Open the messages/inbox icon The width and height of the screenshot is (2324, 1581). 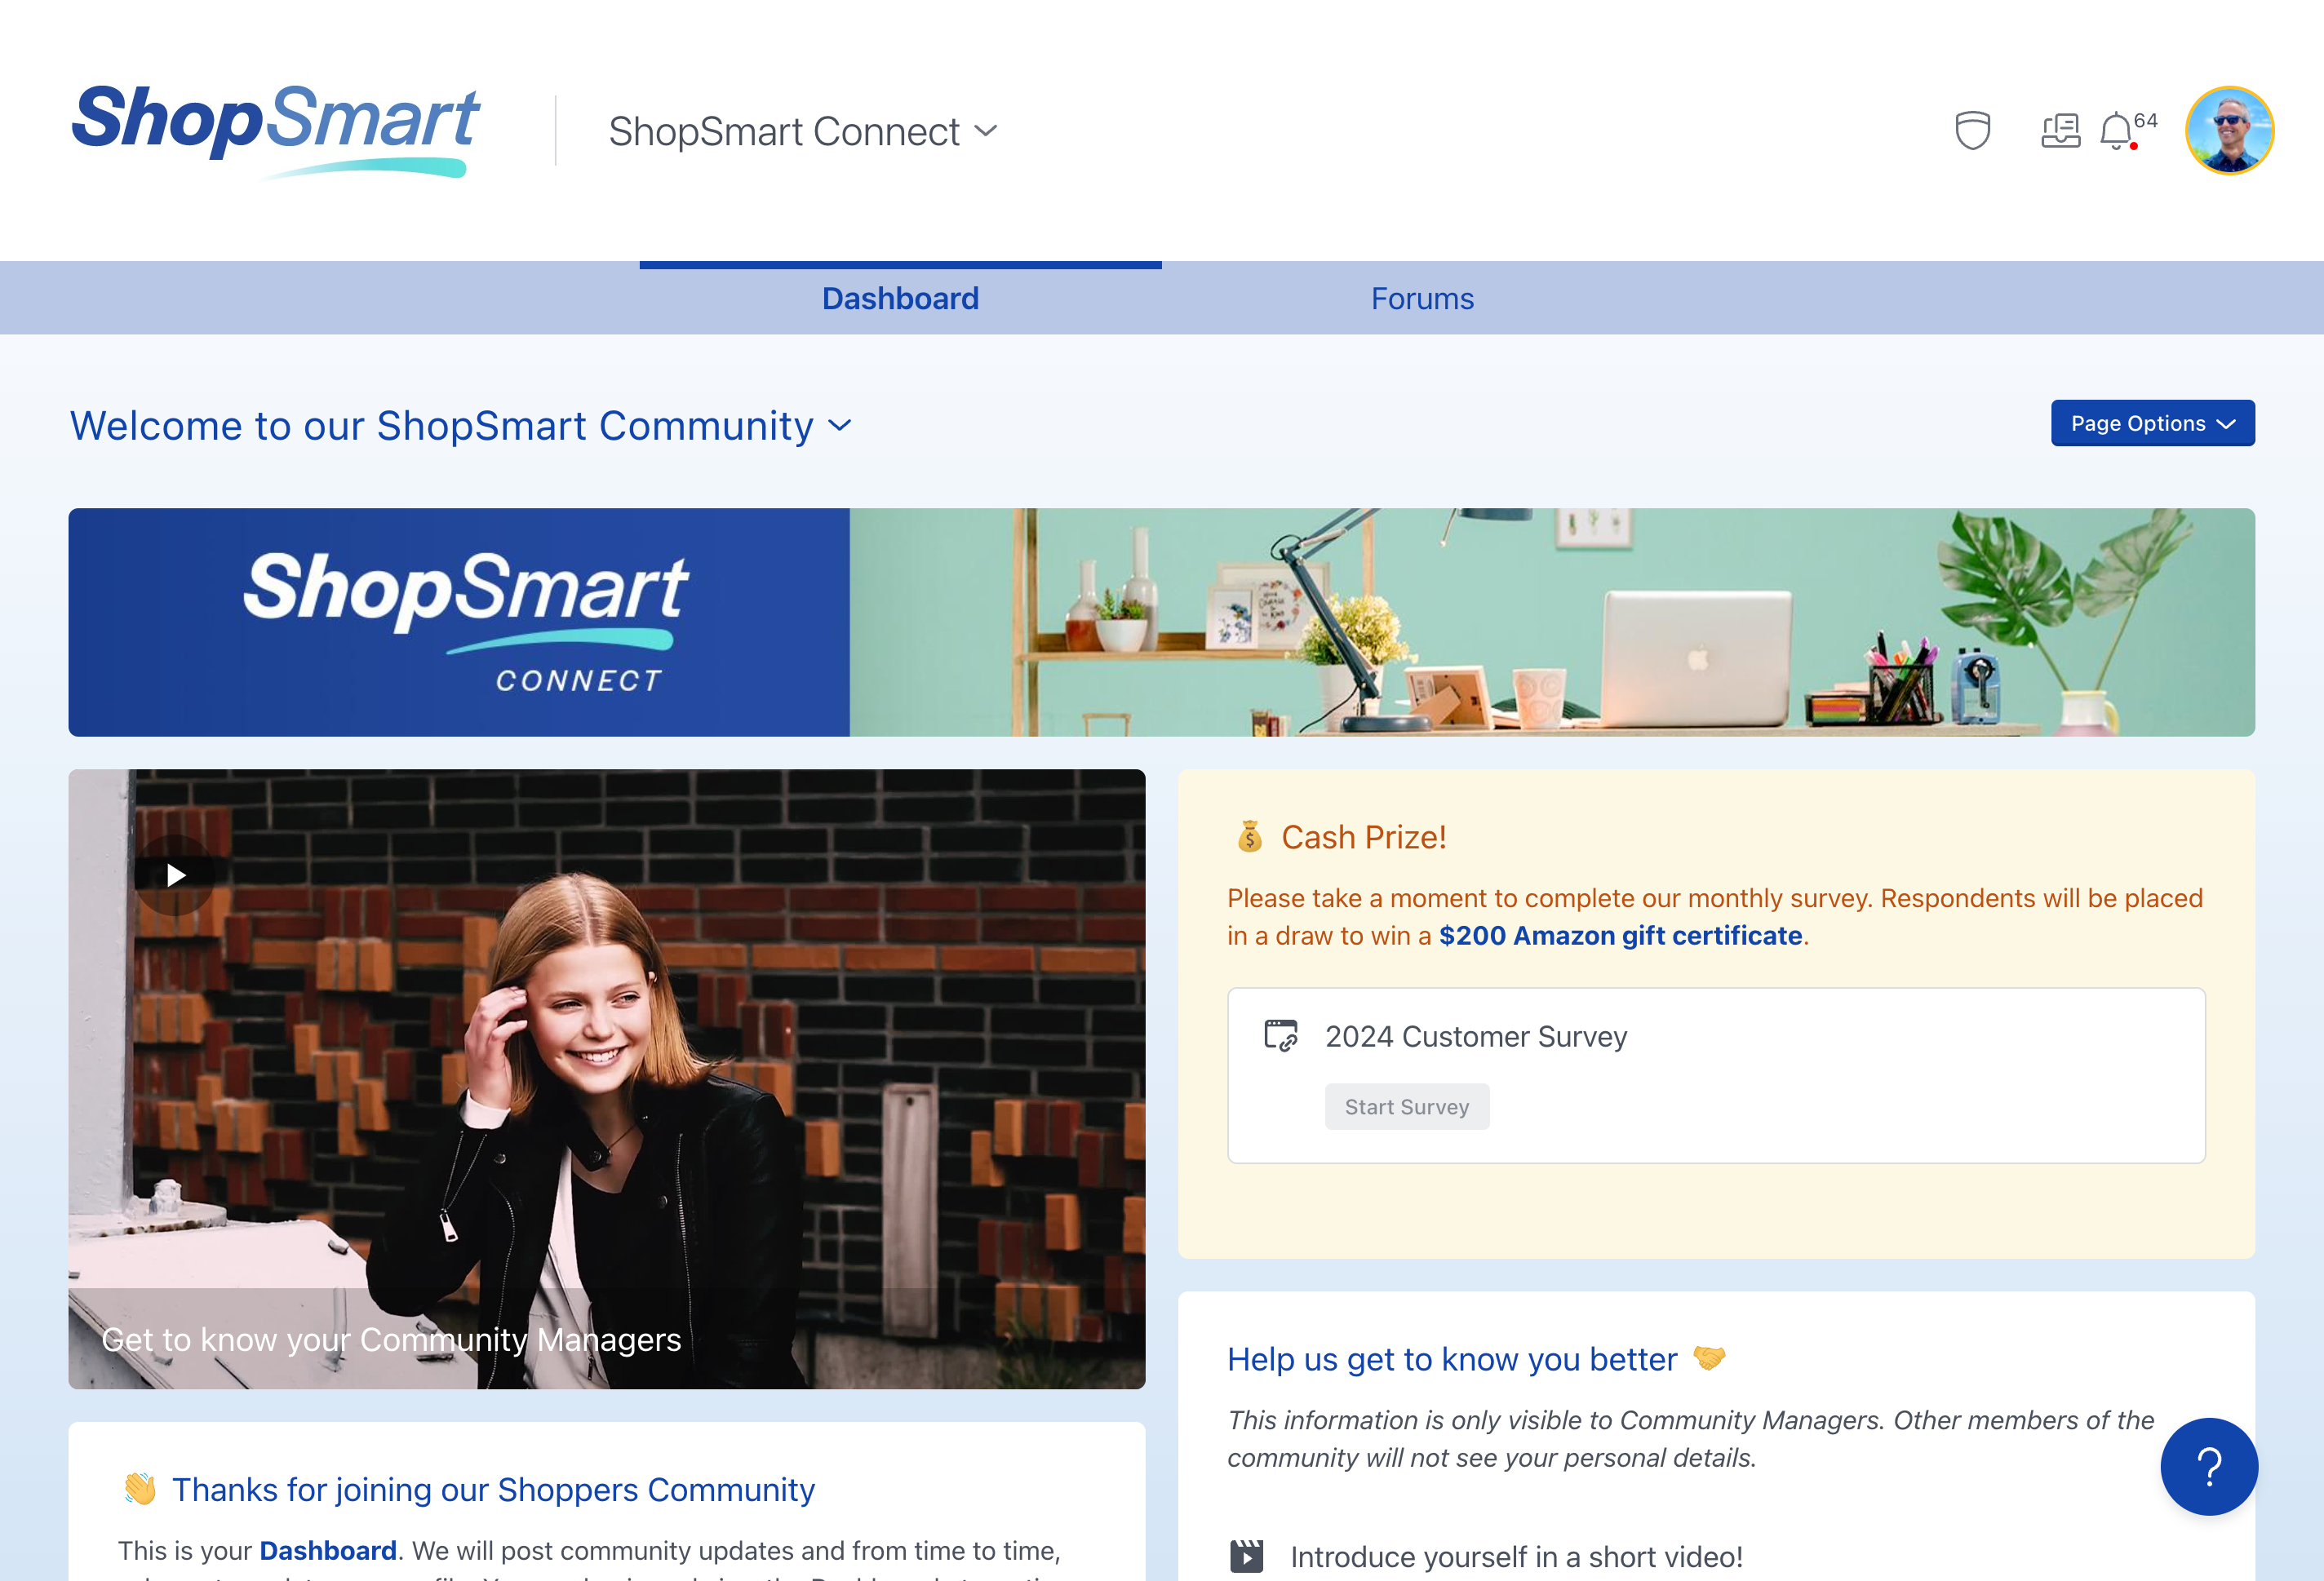[2060, 129]
